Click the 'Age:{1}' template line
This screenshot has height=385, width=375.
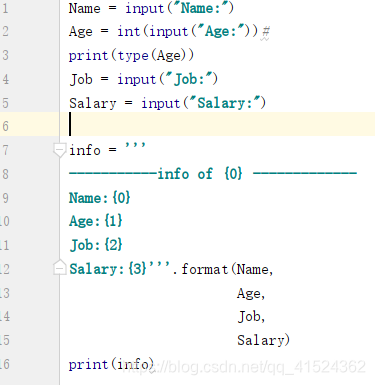coord(96,221)
